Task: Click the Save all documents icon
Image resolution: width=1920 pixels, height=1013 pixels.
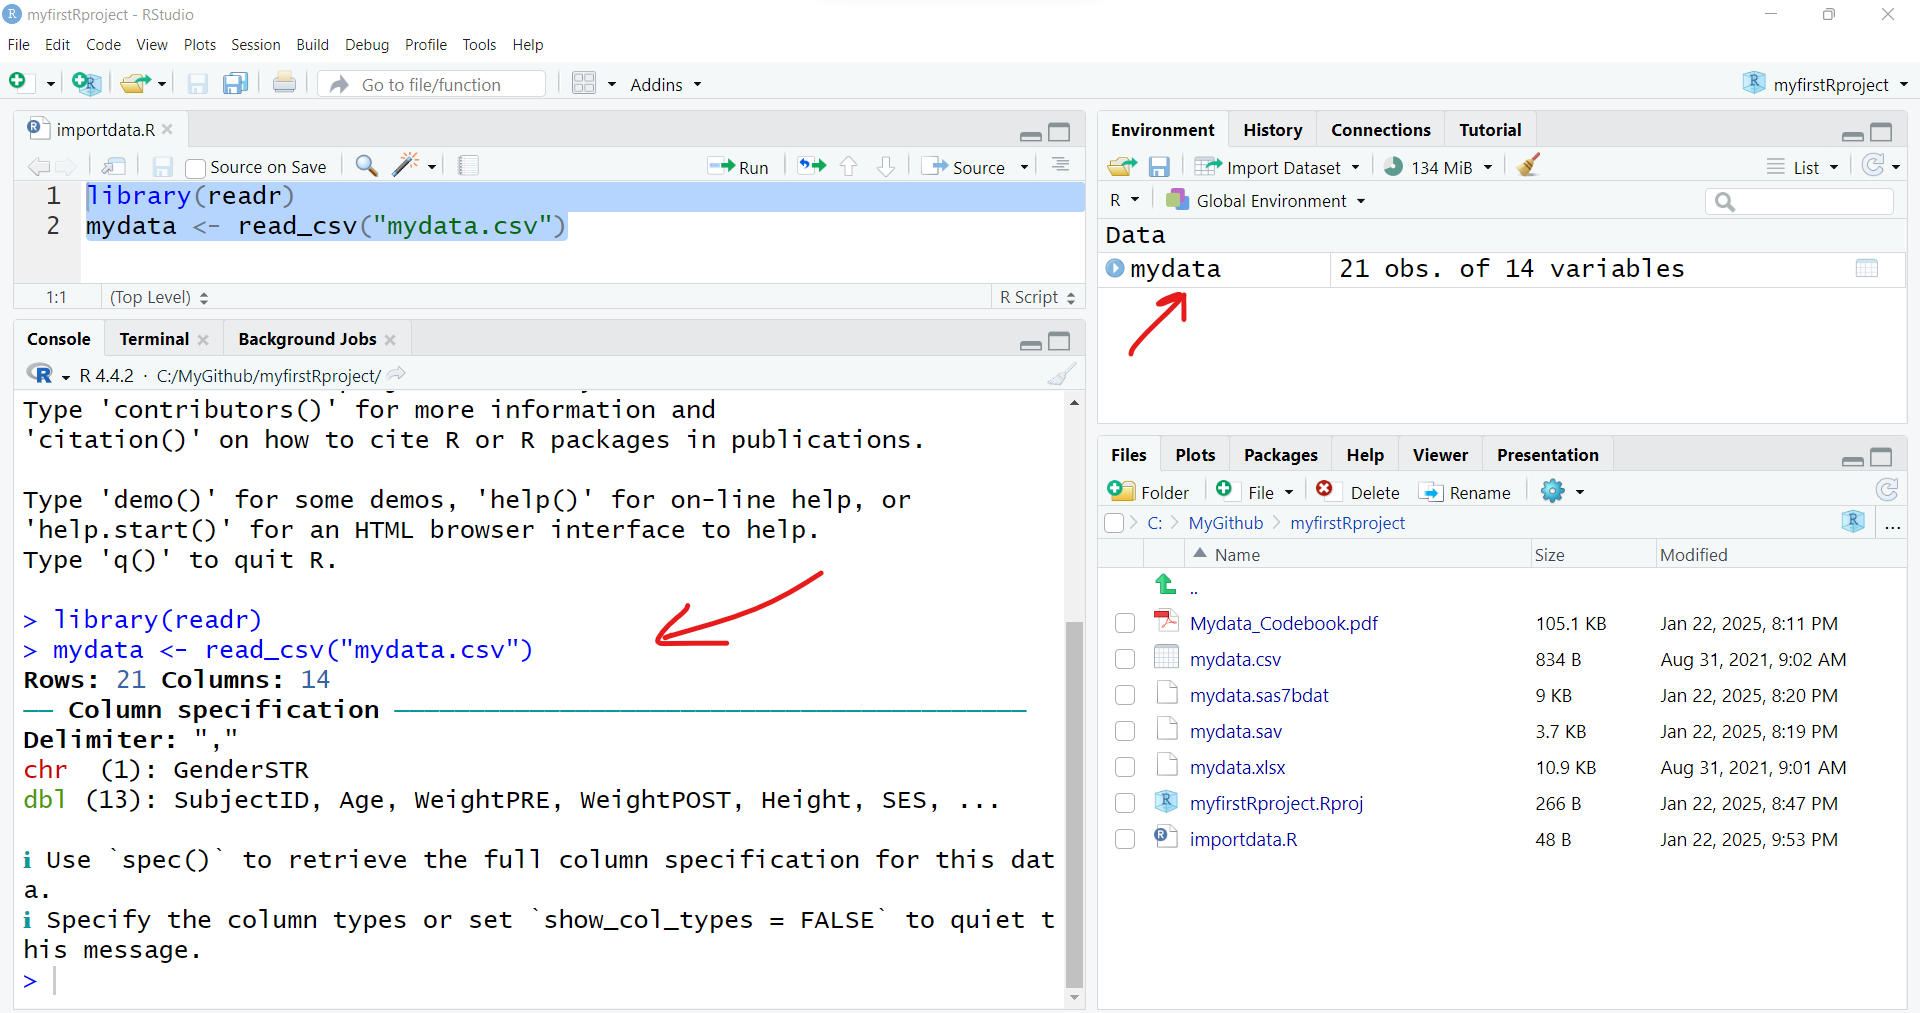Action: coord(236,84)
